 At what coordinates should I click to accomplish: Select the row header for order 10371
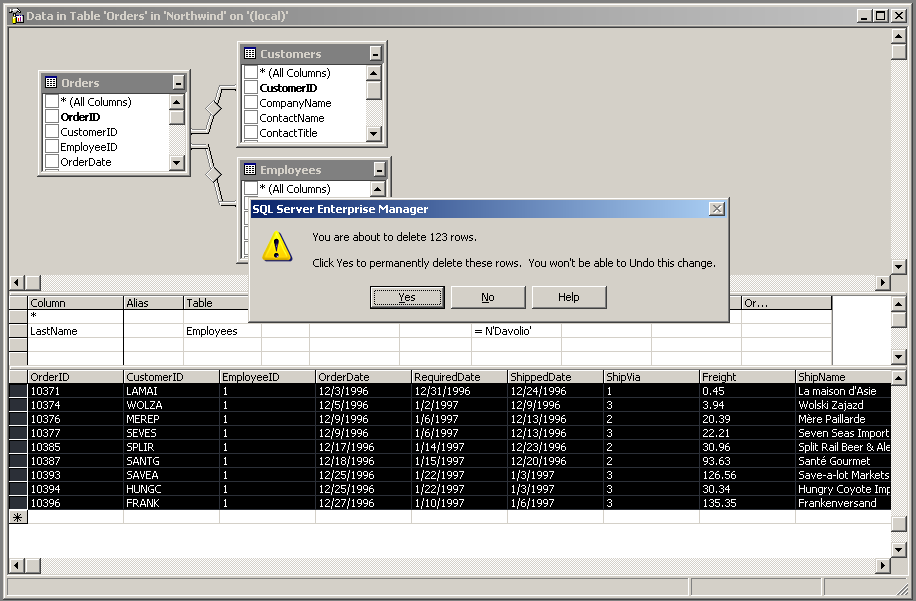click(x=18, y=391)
